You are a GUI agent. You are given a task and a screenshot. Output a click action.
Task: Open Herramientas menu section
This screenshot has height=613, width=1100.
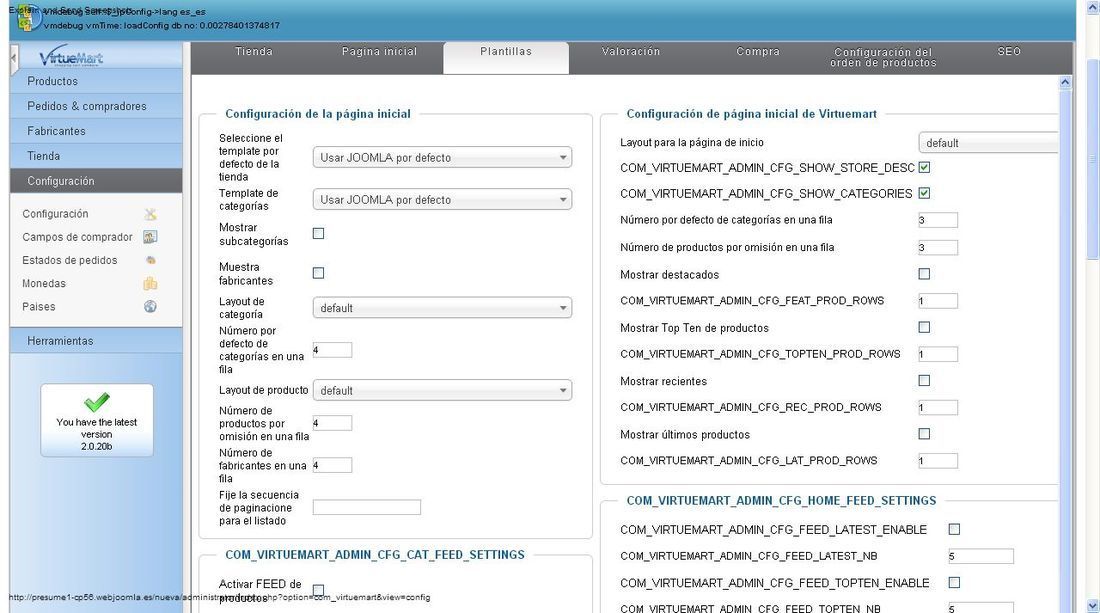pos(96,341)
